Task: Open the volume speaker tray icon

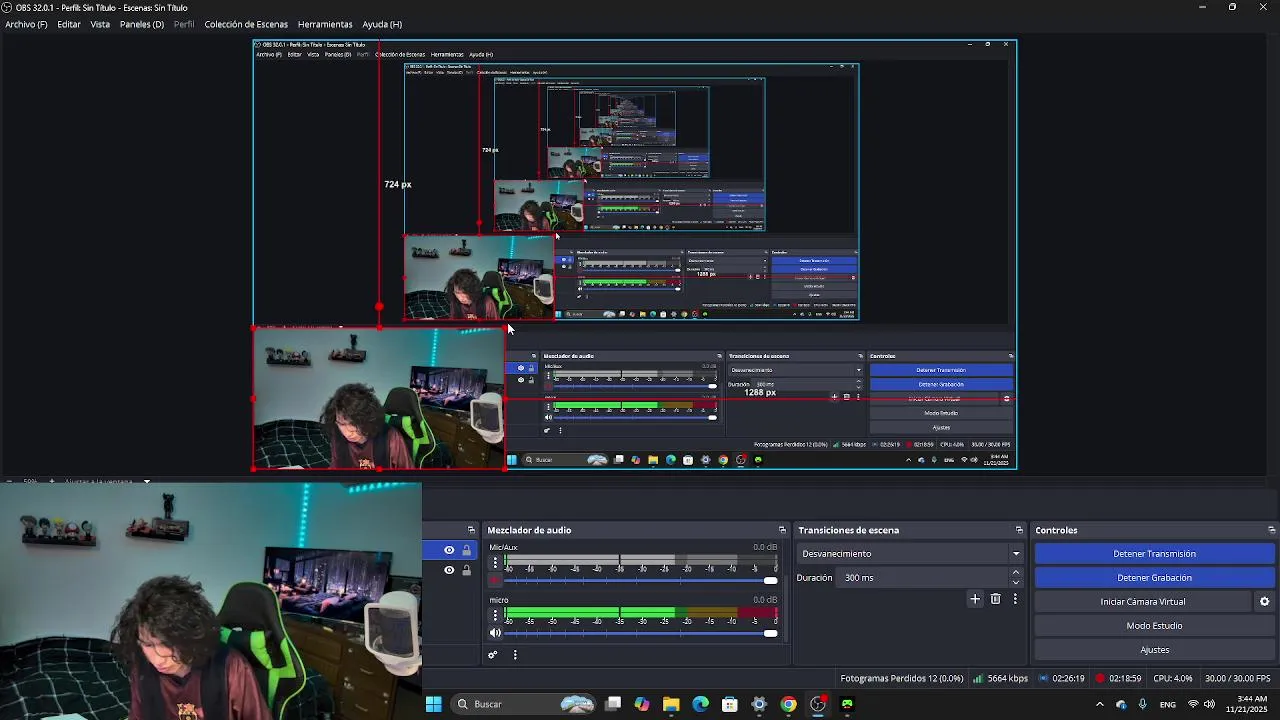Action: 1209,704
